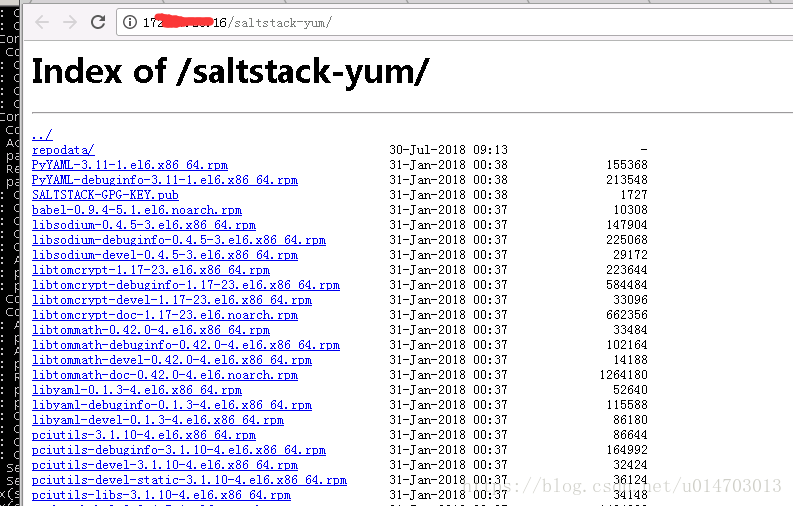Download pciutils-debuginfo-3.1.10-4 rpm
Image resolution: width=793 pixels, height=506 pixels.
click(x=179, y=450)
